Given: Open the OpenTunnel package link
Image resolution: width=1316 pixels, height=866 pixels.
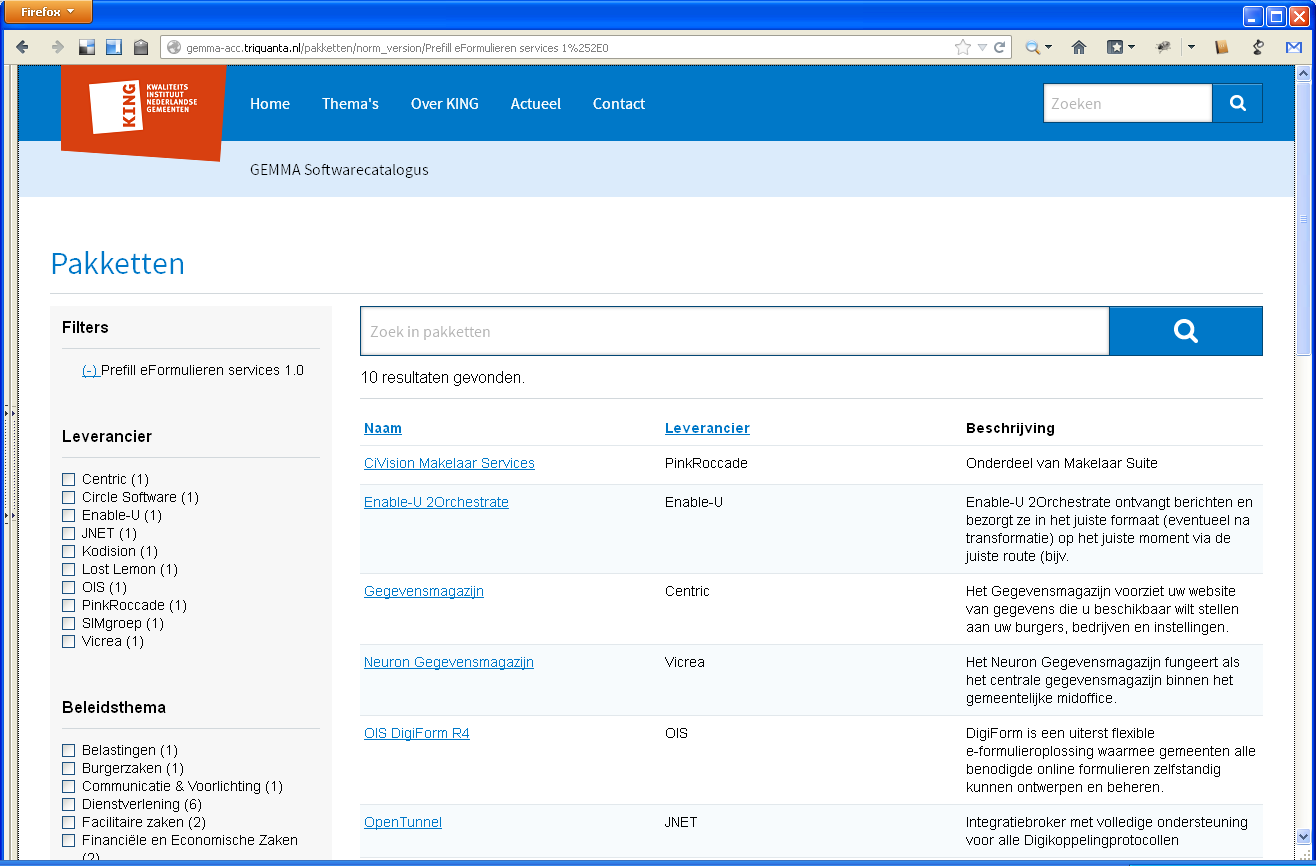Looking at the screenshot, I should 403,822.
